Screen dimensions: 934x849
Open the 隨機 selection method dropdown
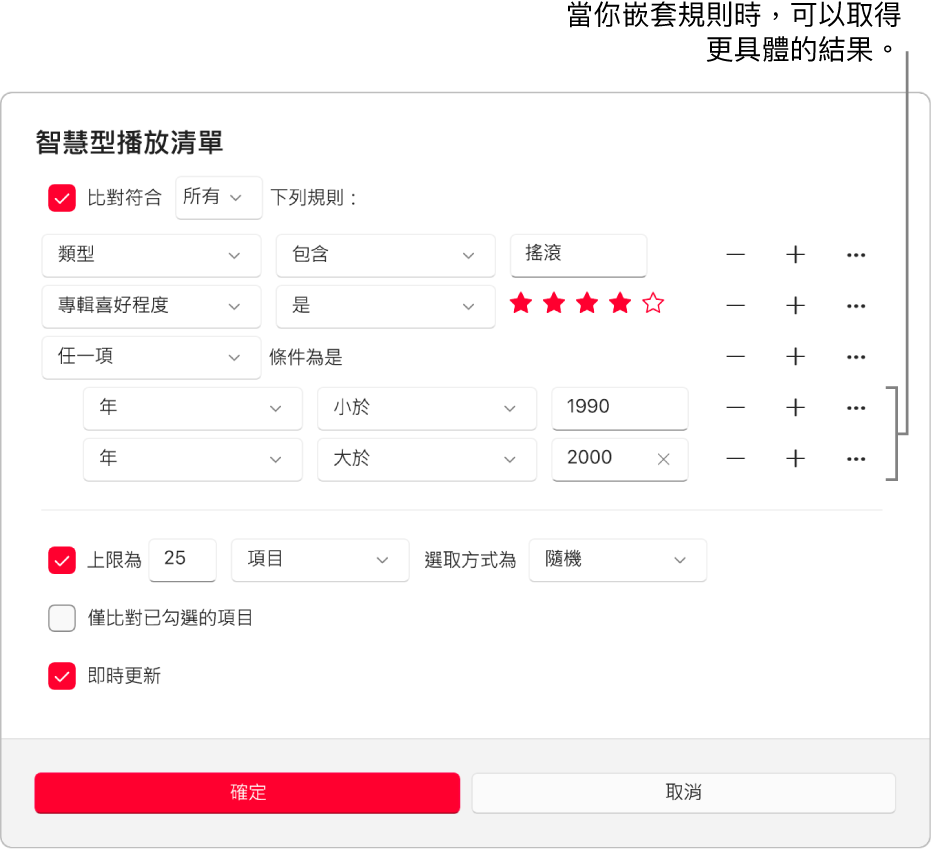click(617, 560)
